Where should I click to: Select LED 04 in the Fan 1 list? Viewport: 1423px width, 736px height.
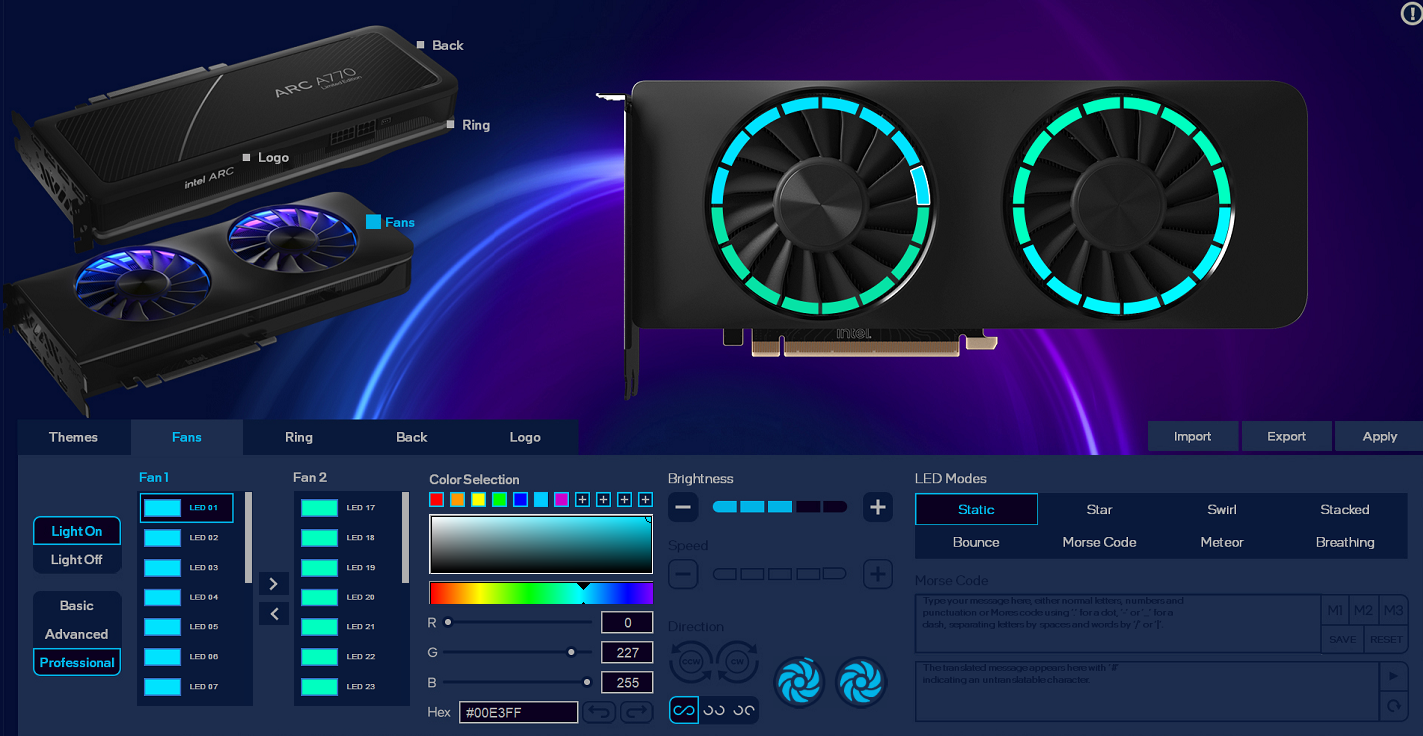pos(187,597)
